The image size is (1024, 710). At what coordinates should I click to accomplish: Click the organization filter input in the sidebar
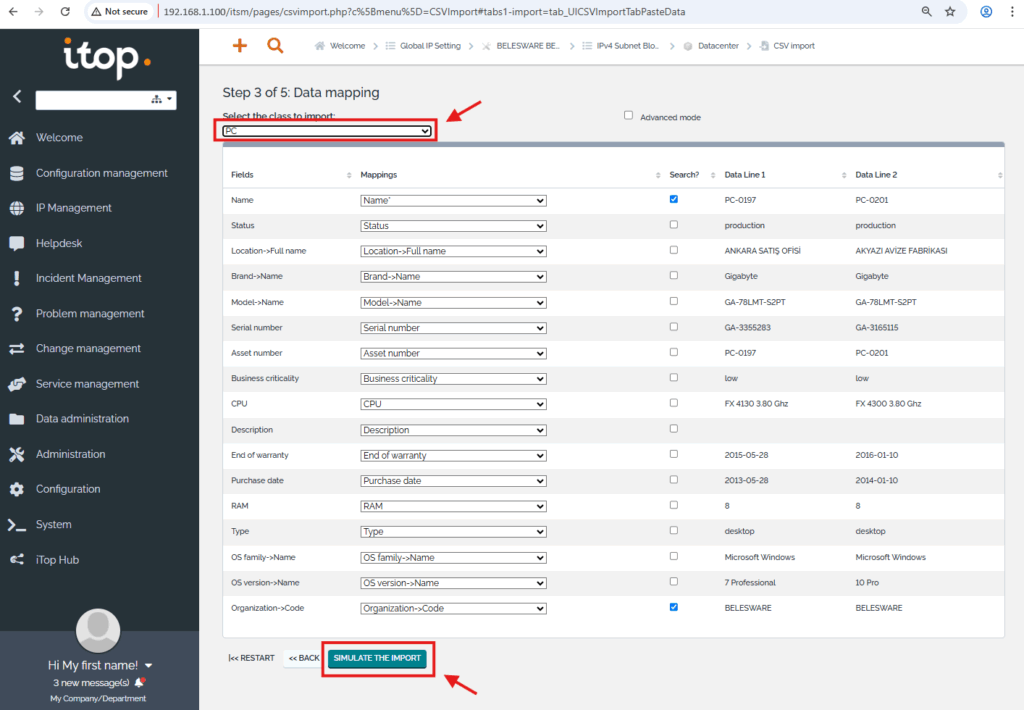[92, 99]
